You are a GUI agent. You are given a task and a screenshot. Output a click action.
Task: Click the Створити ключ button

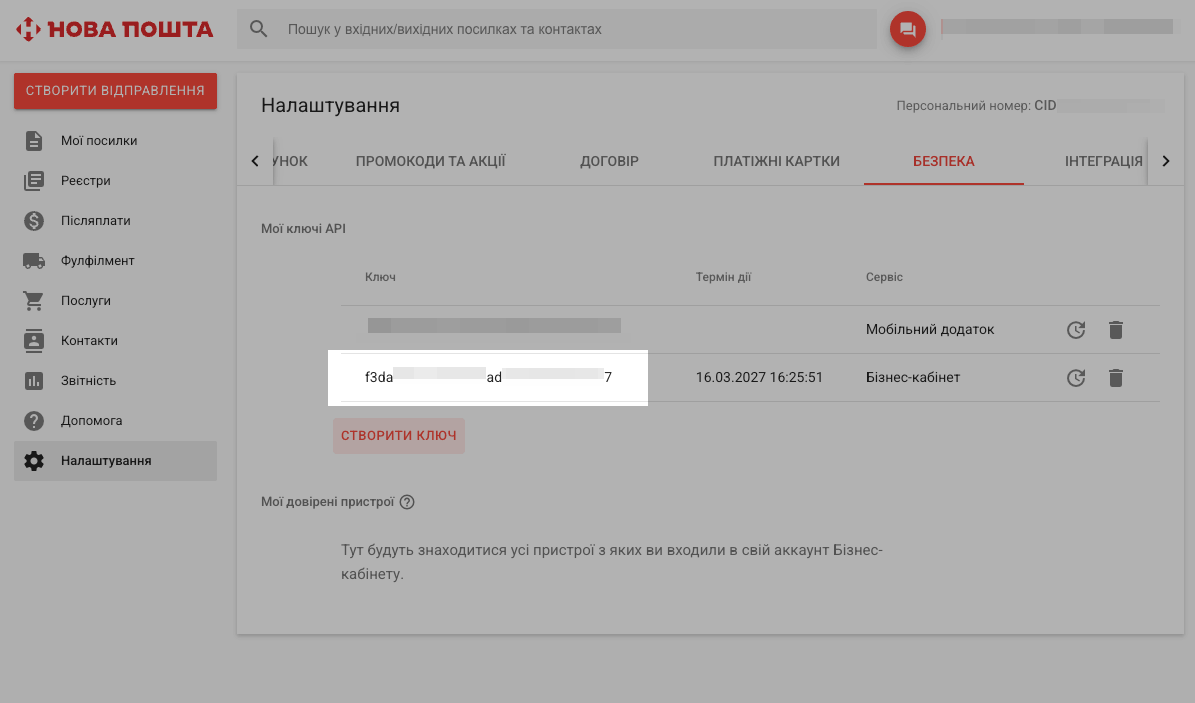[x=399, y=436]
